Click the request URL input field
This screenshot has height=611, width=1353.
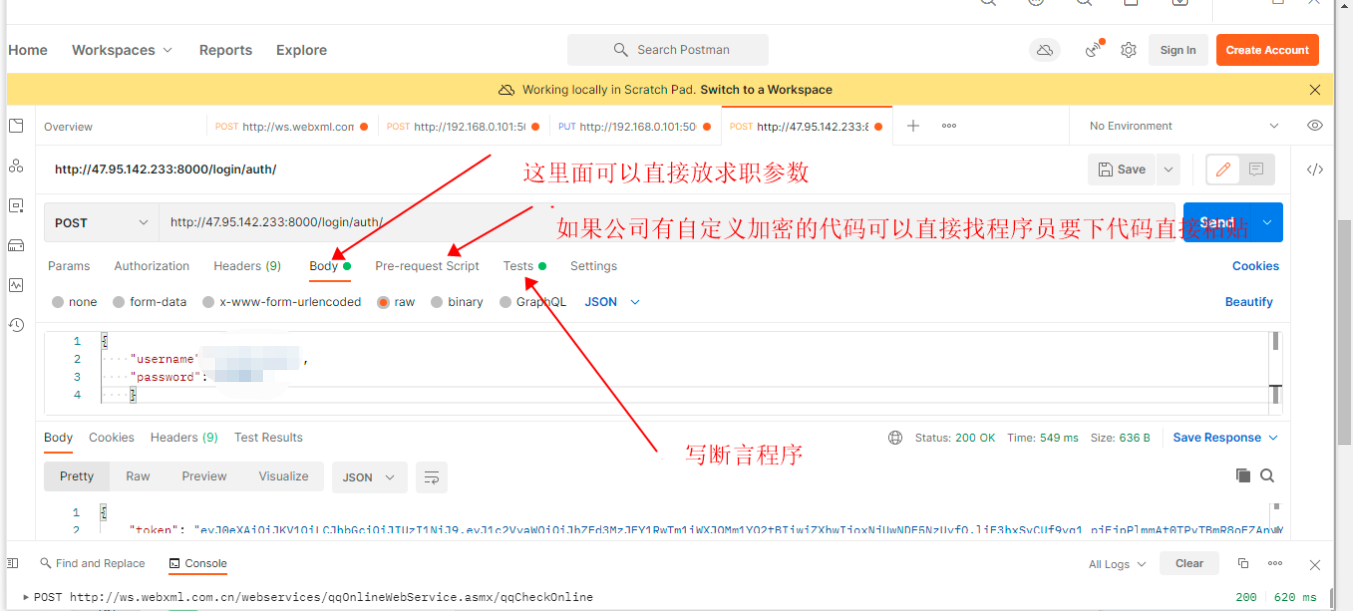pyautogui.click(x=666, y=222)
